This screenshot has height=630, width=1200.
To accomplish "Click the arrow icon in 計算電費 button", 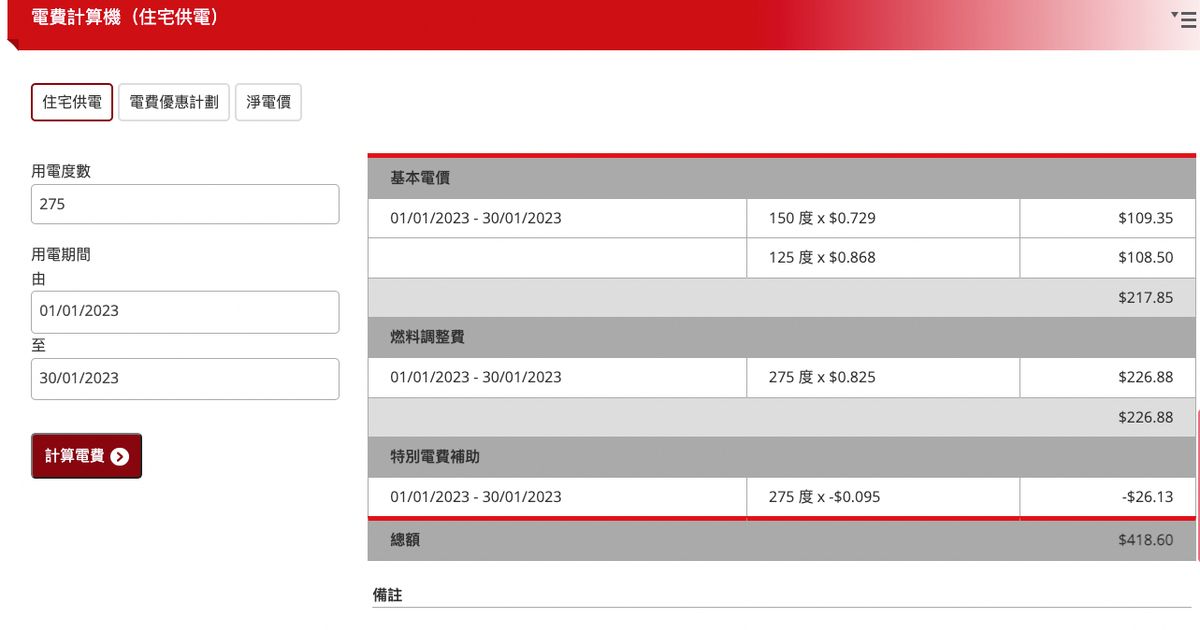I will tap(120, 456).
